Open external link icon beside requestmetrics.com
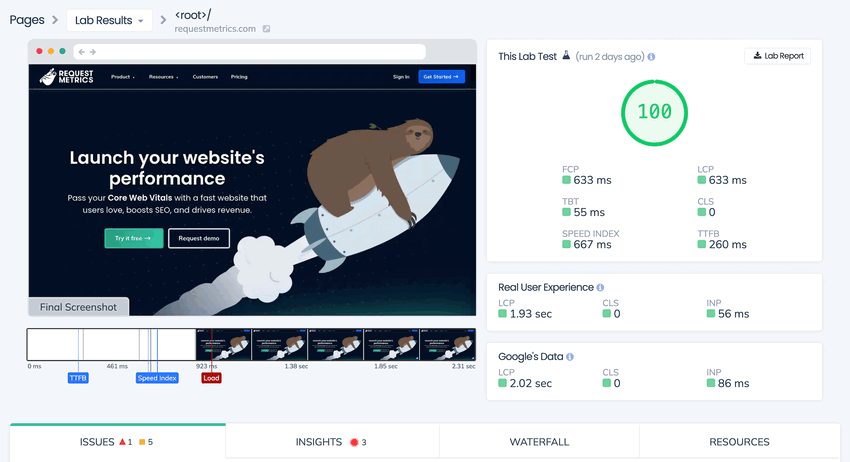The width and height of the screenshot is (850, 462). pyautogui.click(x=266, y=29)
